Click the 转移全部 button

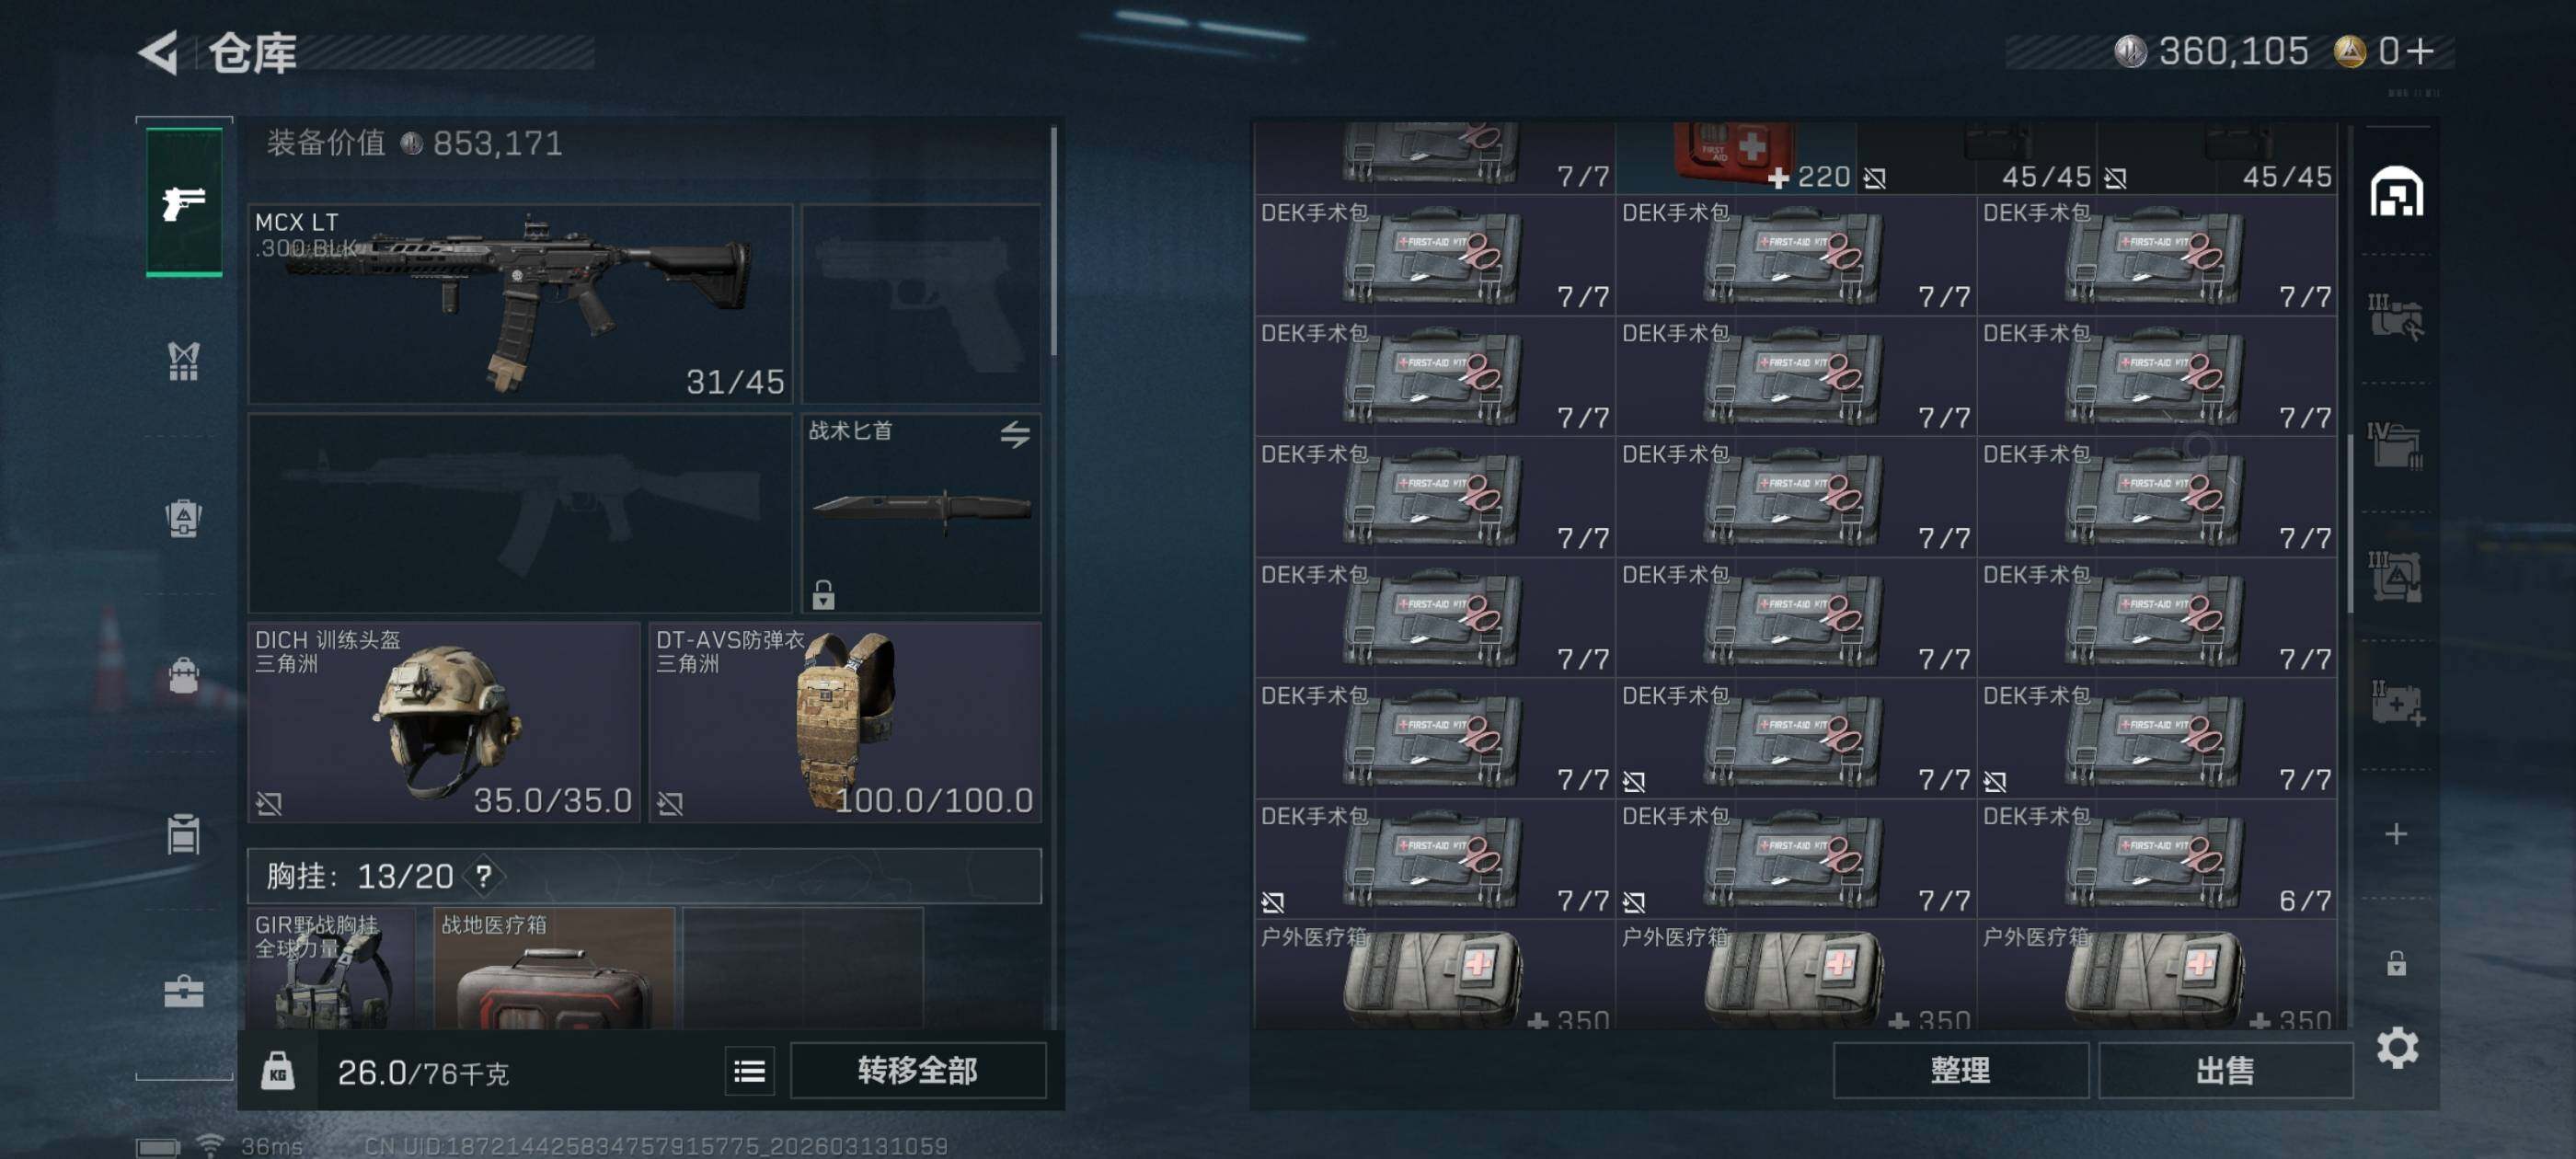point(918,1071)
